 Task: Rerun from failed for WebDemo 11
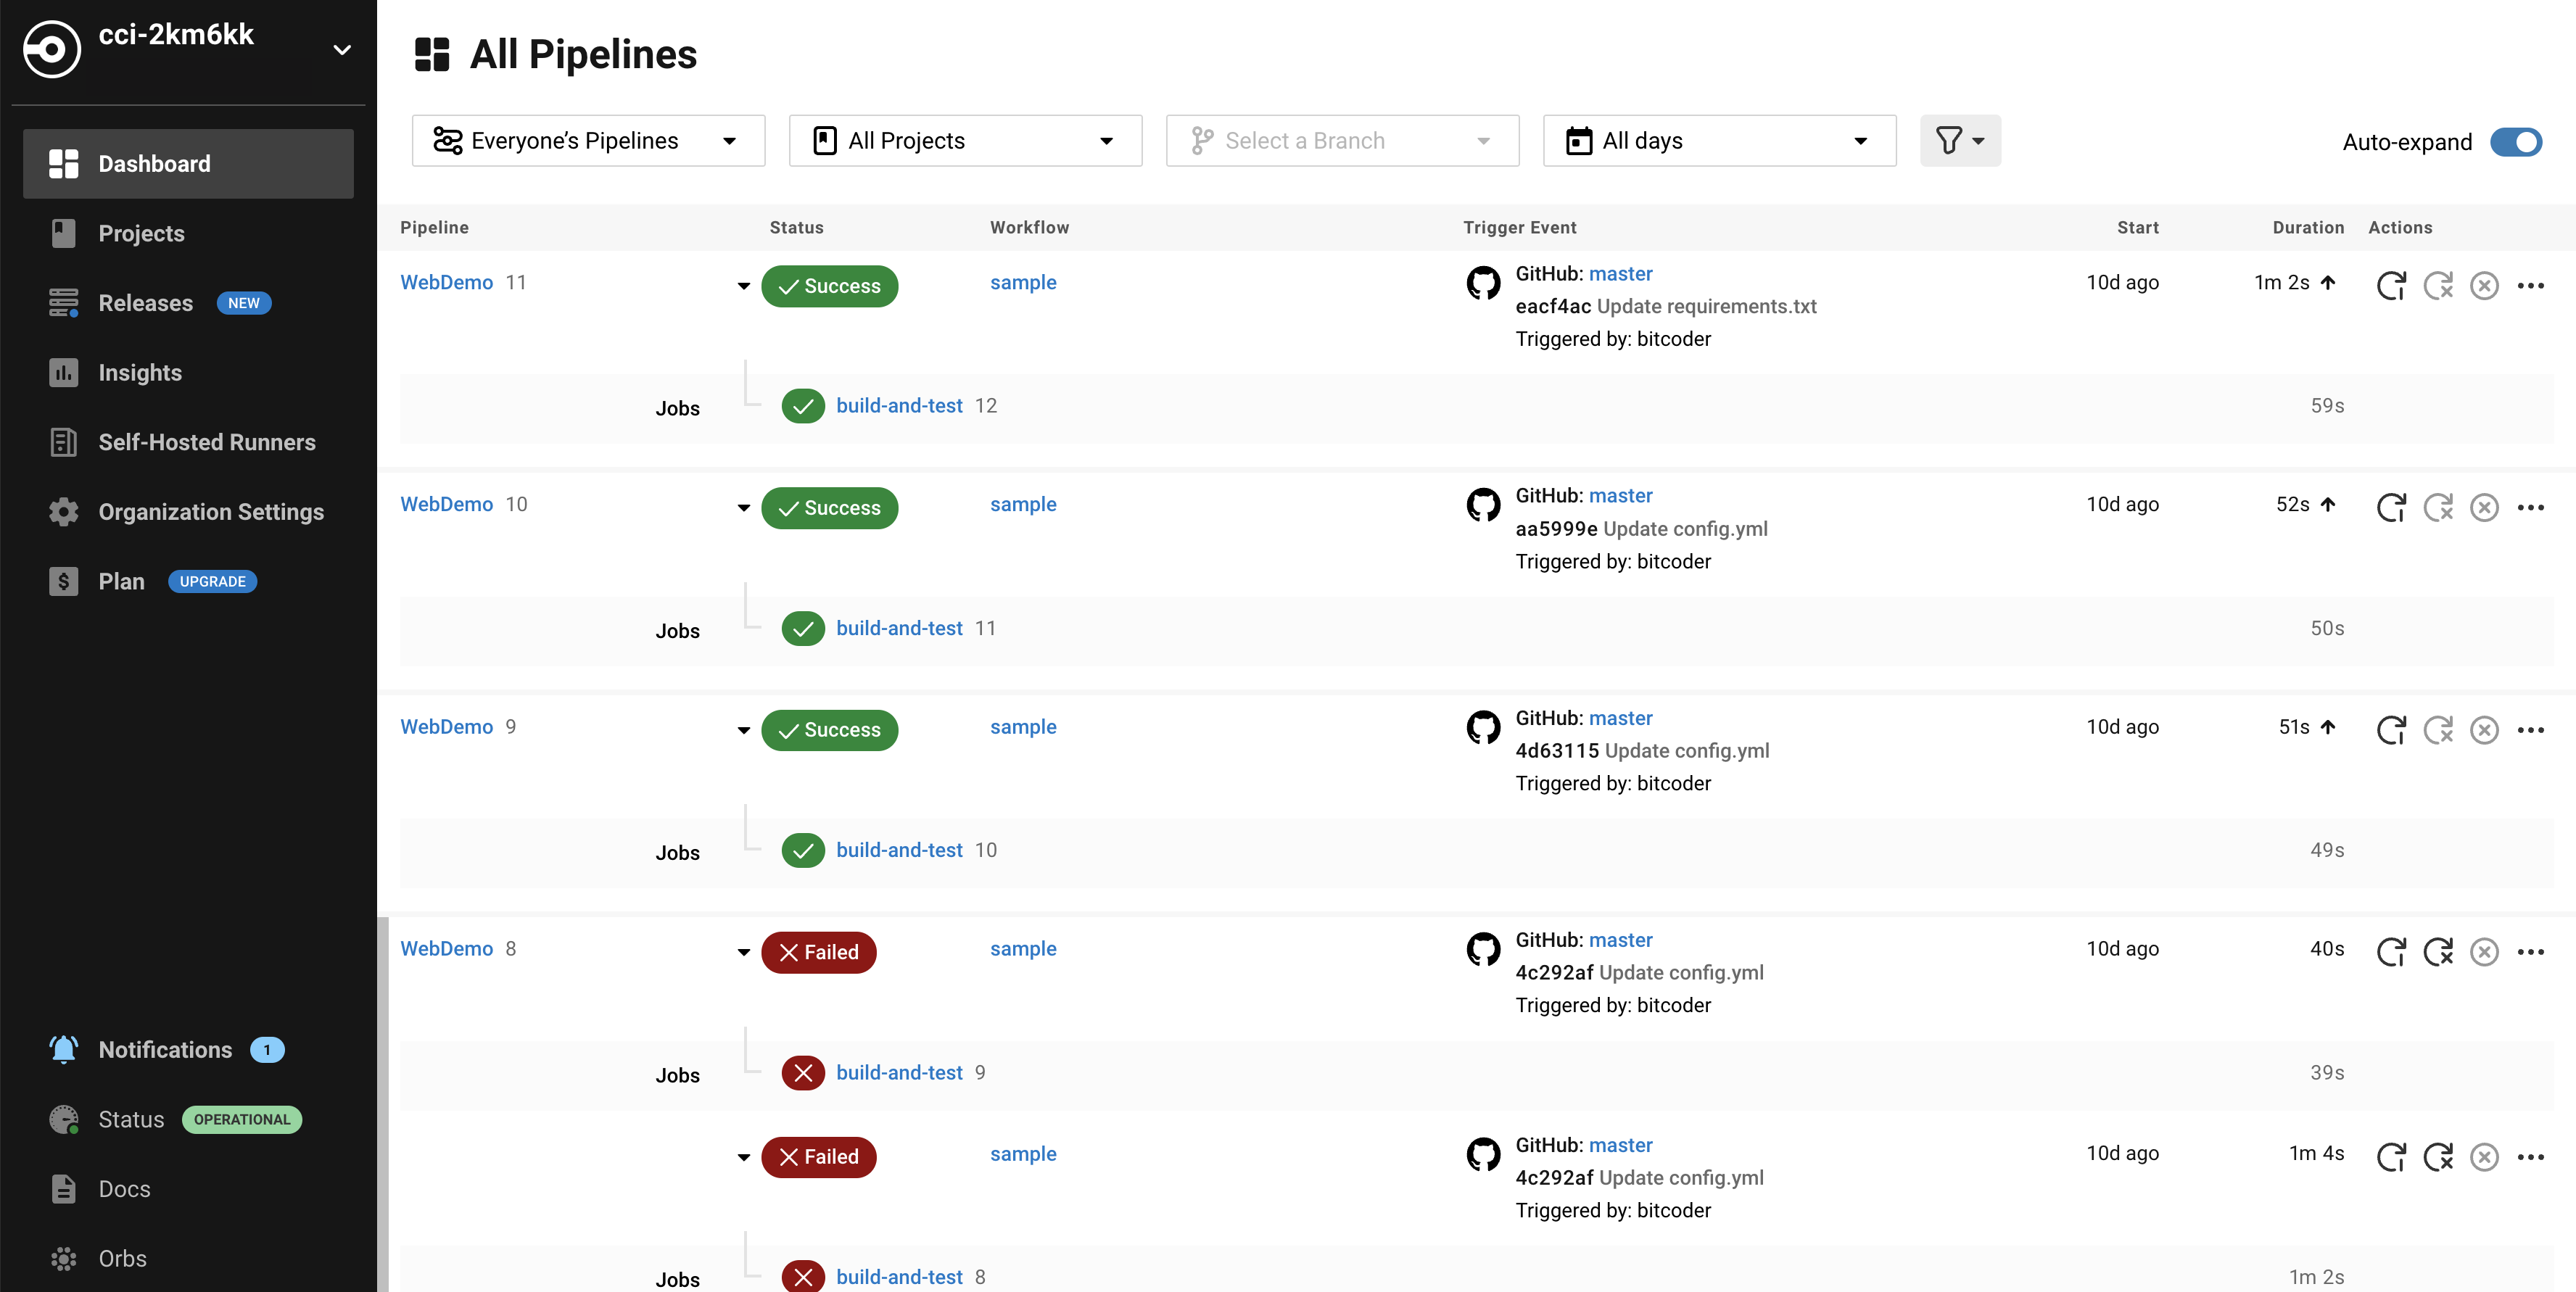2438,286
